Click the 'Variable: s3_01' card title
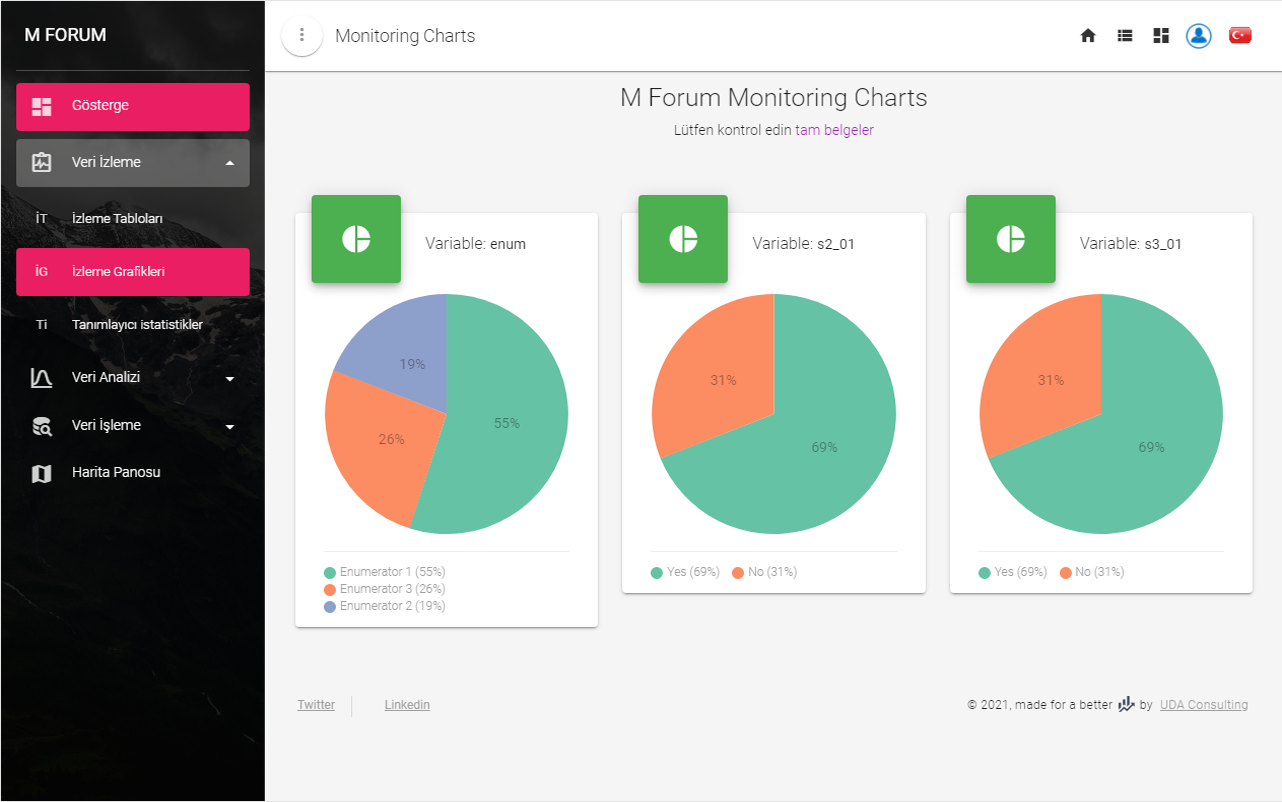This screenshot has width=1282, height=802. pyautogui.click(x=1131, y=244)
